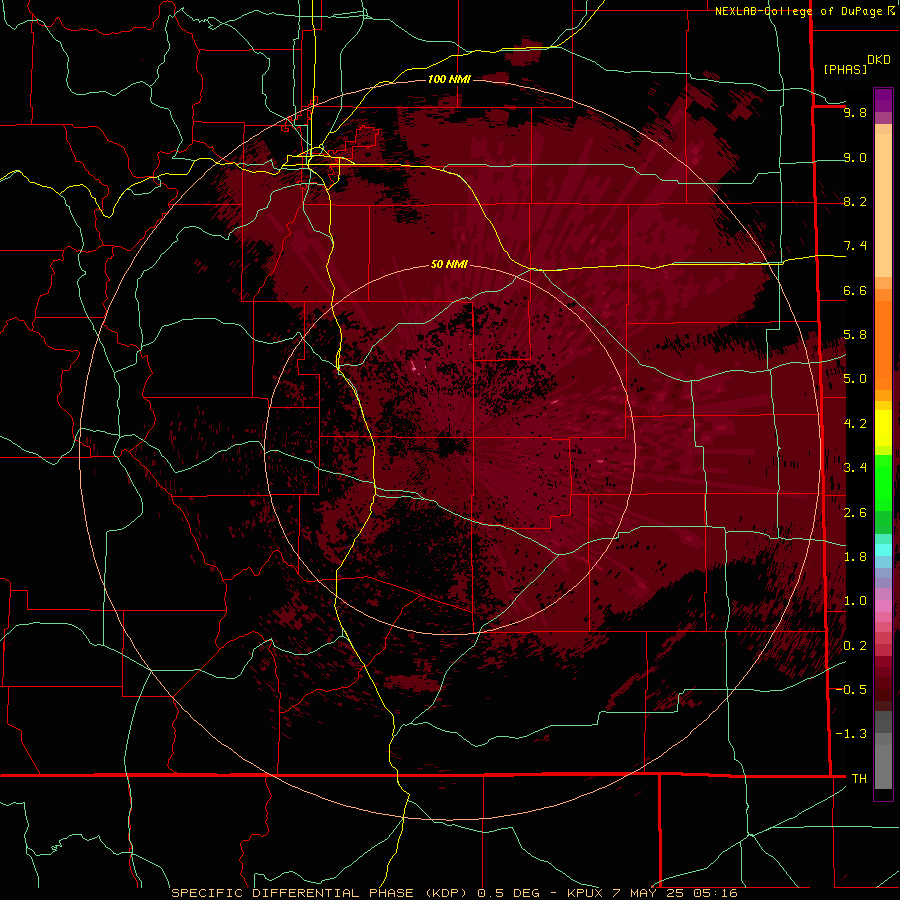900x900 pixels.
Task: Click the -1.3 scale value
Action: click(851, 734)
